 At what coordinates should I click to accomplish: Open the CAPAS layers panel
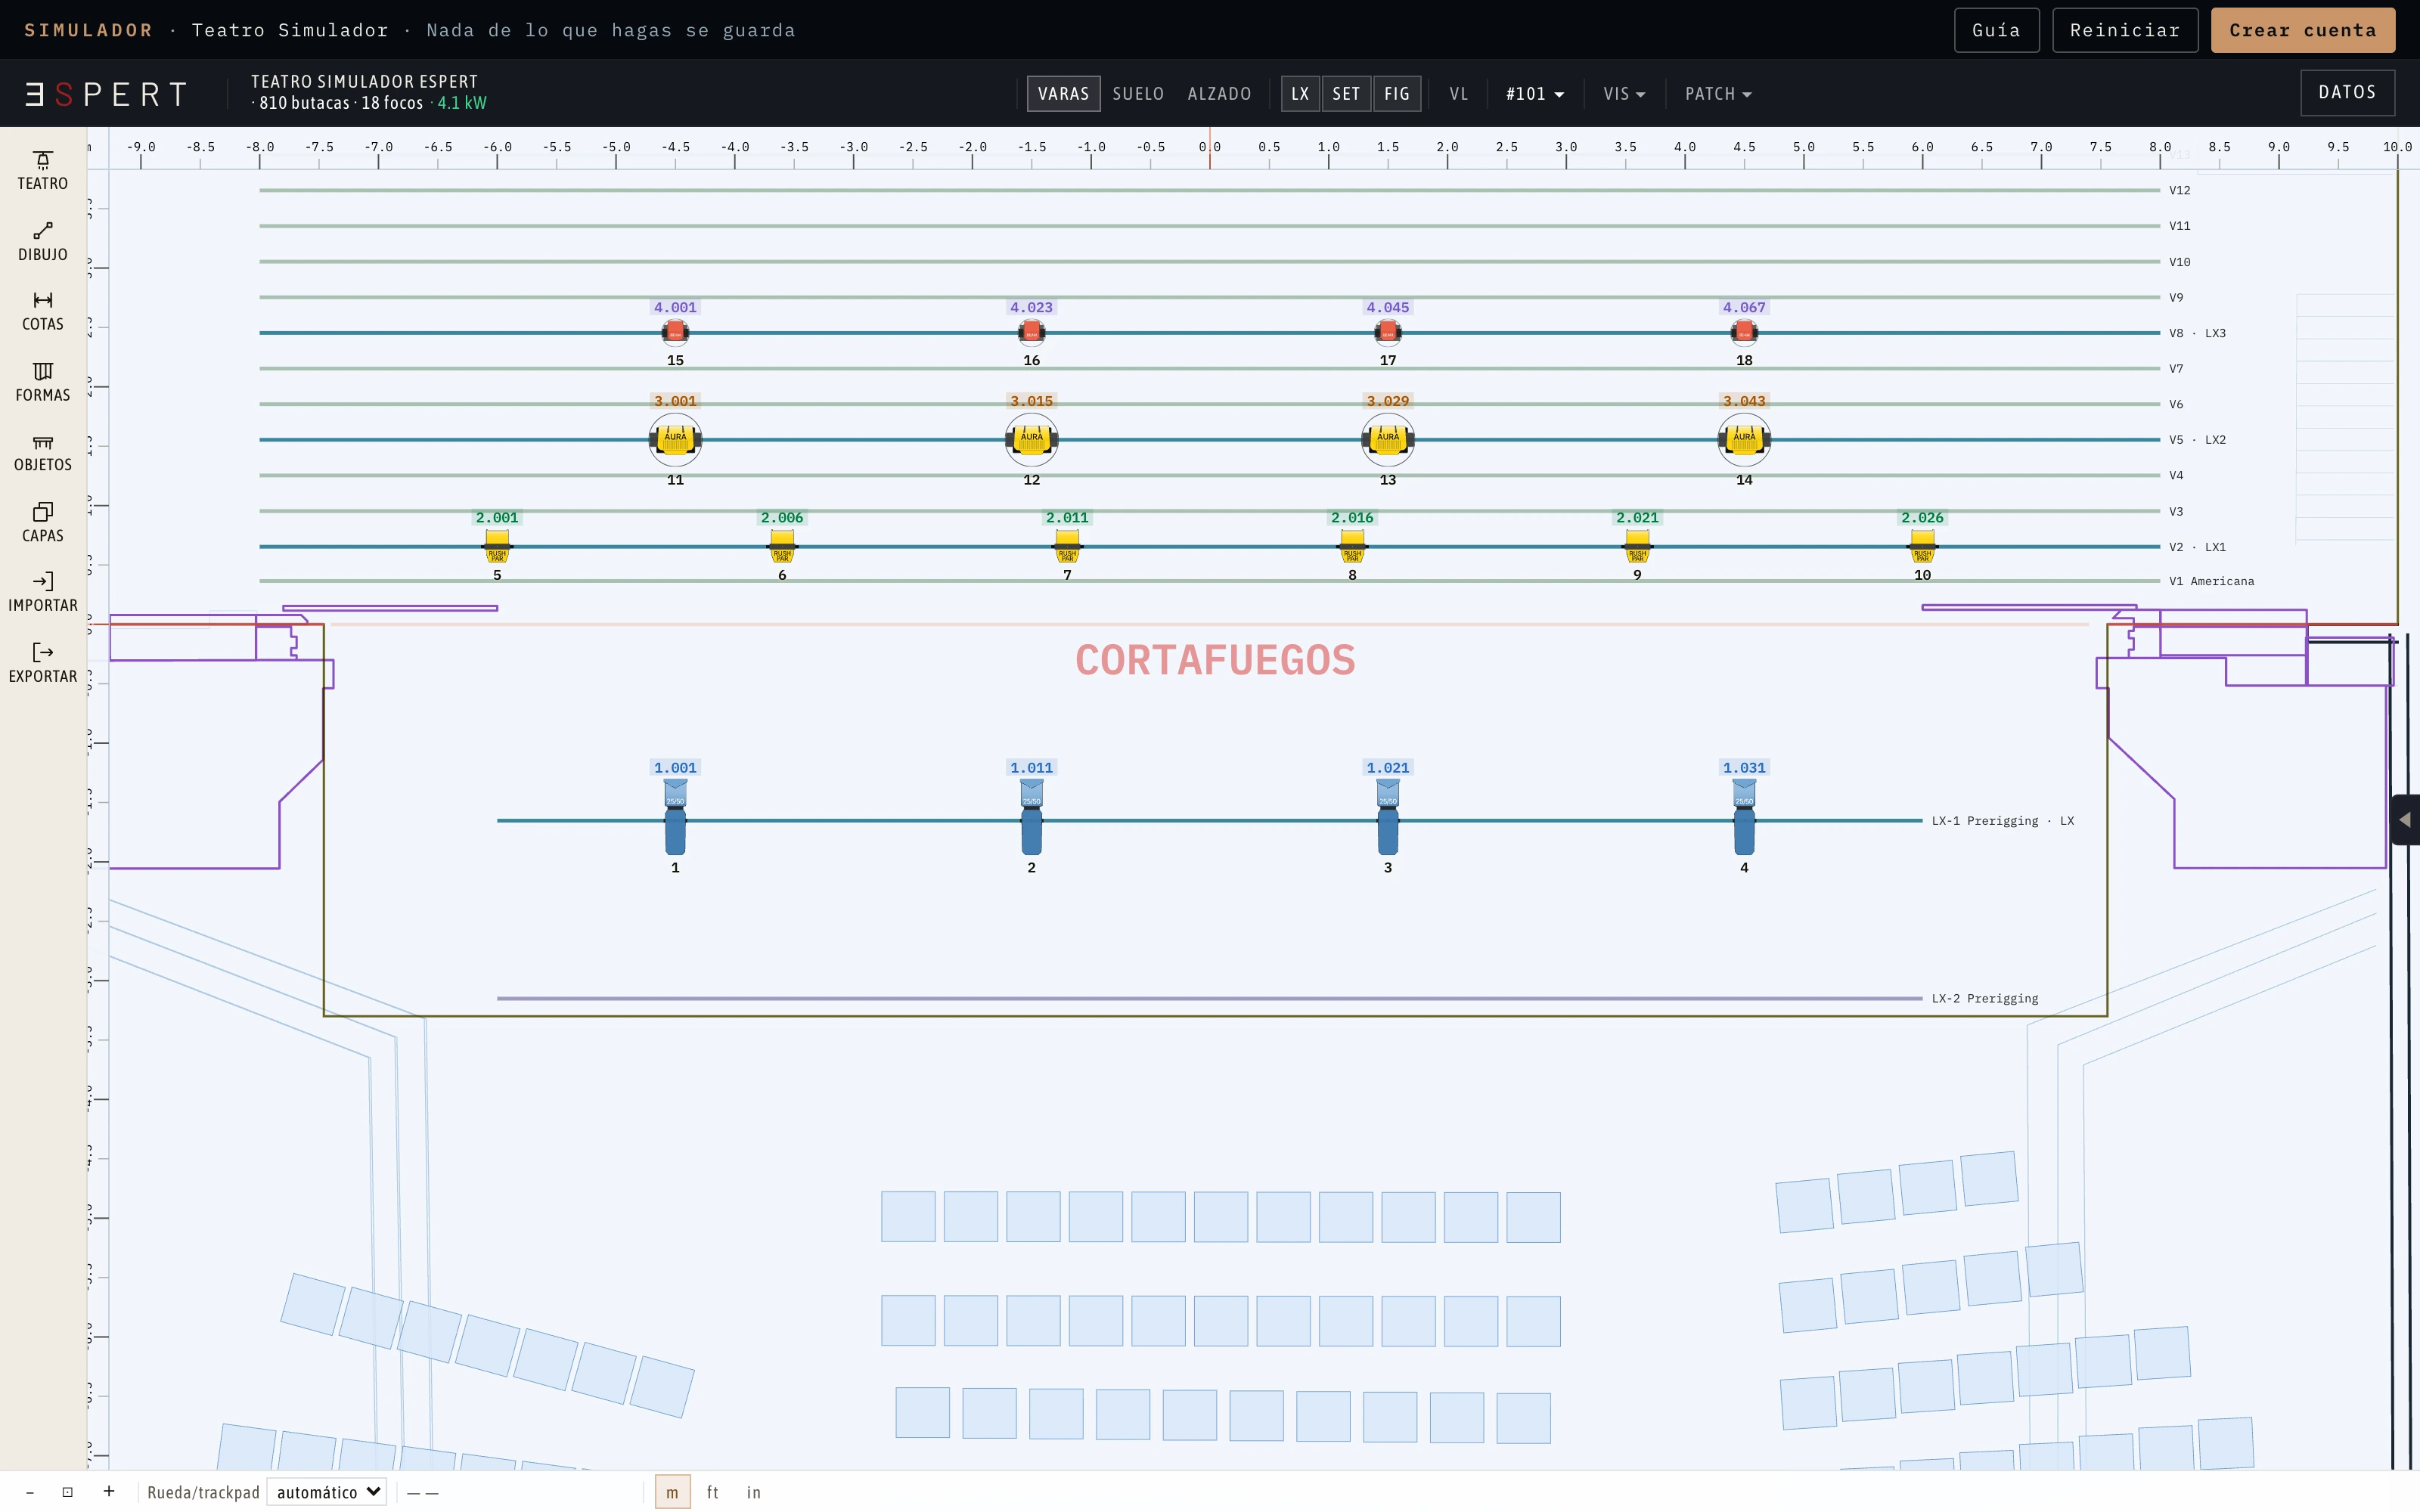[43, 523]
